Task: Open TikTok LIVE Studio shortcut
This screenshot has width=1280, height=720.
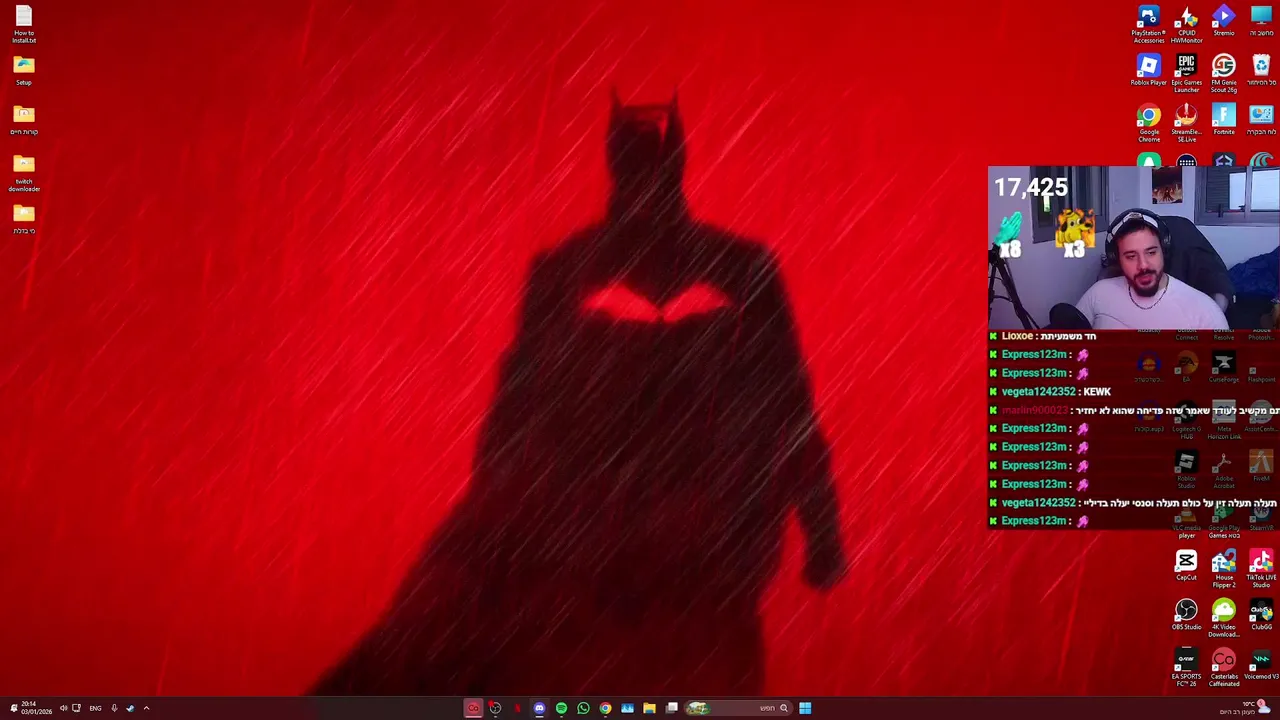Action: tap(1261, 569)
